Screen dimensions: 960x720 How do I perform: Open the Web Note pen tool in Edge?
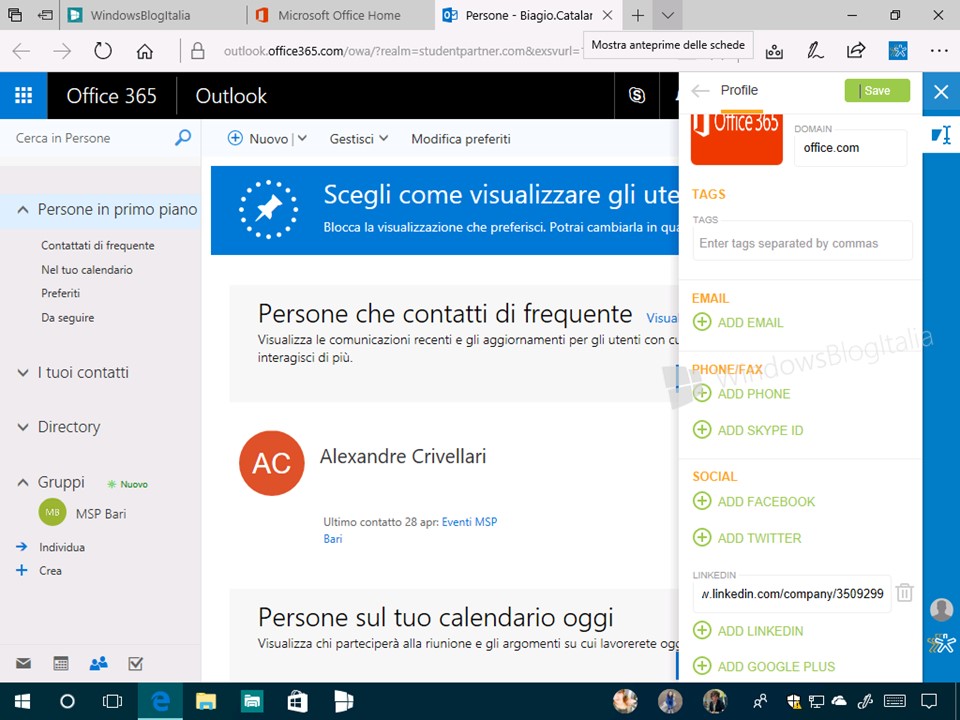tap(815, 50)
